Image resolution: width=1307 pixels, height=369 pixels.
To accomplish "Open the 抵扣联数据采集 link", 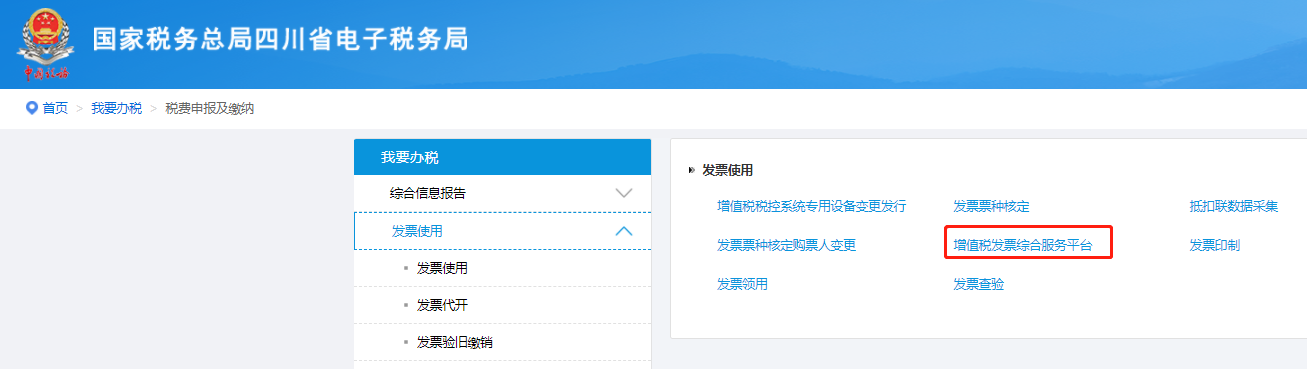I will tap(1233, 206).
